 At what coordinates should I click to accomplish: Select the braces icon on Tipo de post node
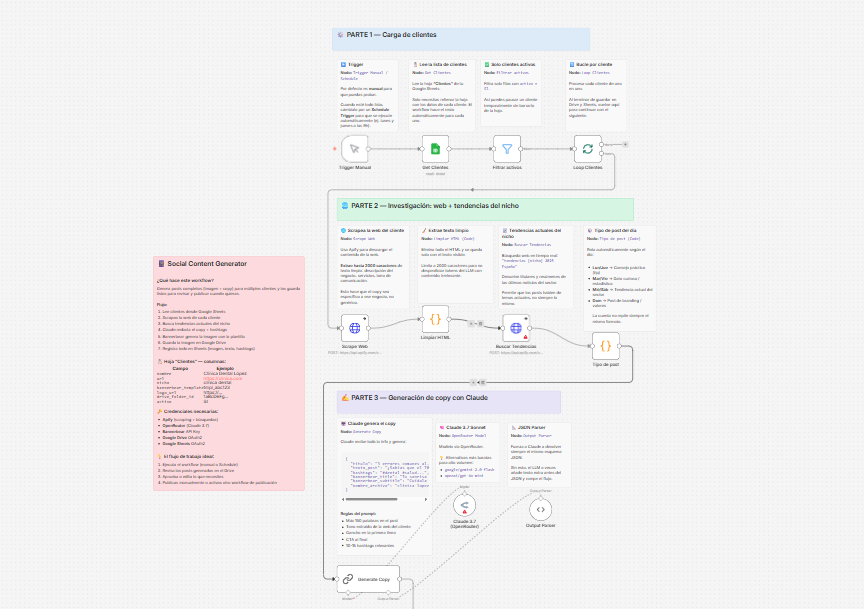pos(606,346)
